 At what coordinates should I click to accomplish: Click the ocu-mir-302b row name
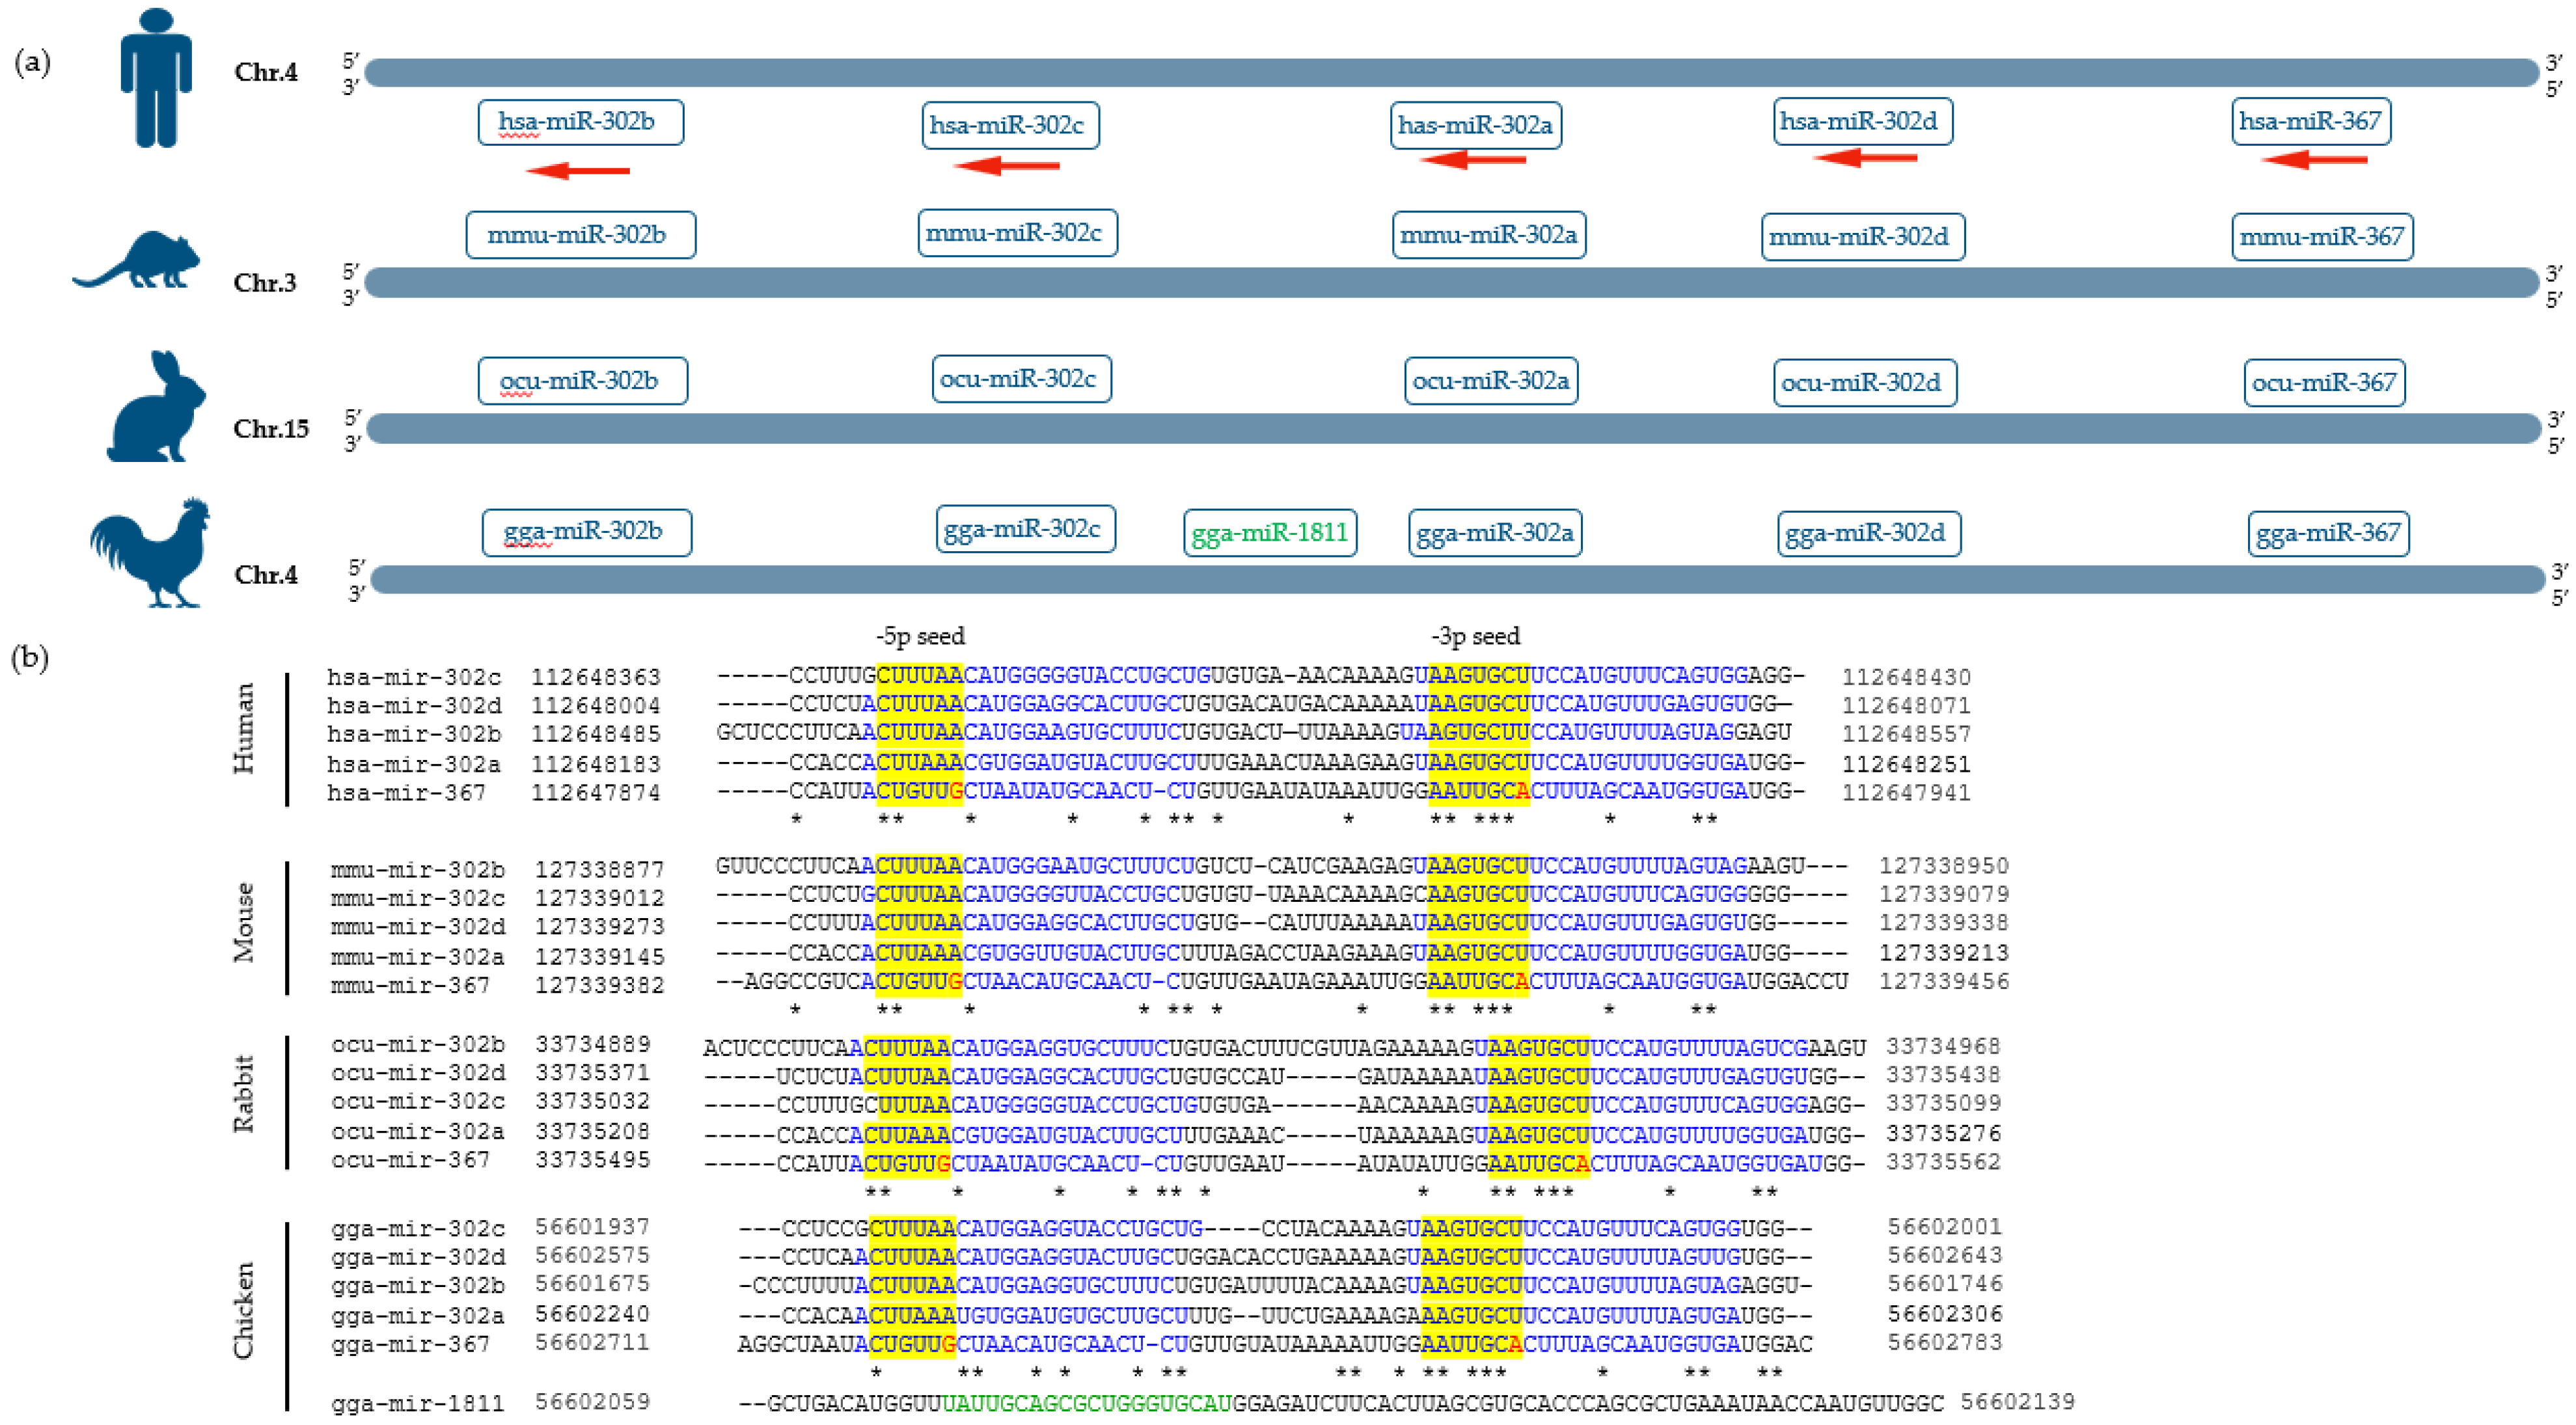pyautogui.click(x=418, y=1045)
